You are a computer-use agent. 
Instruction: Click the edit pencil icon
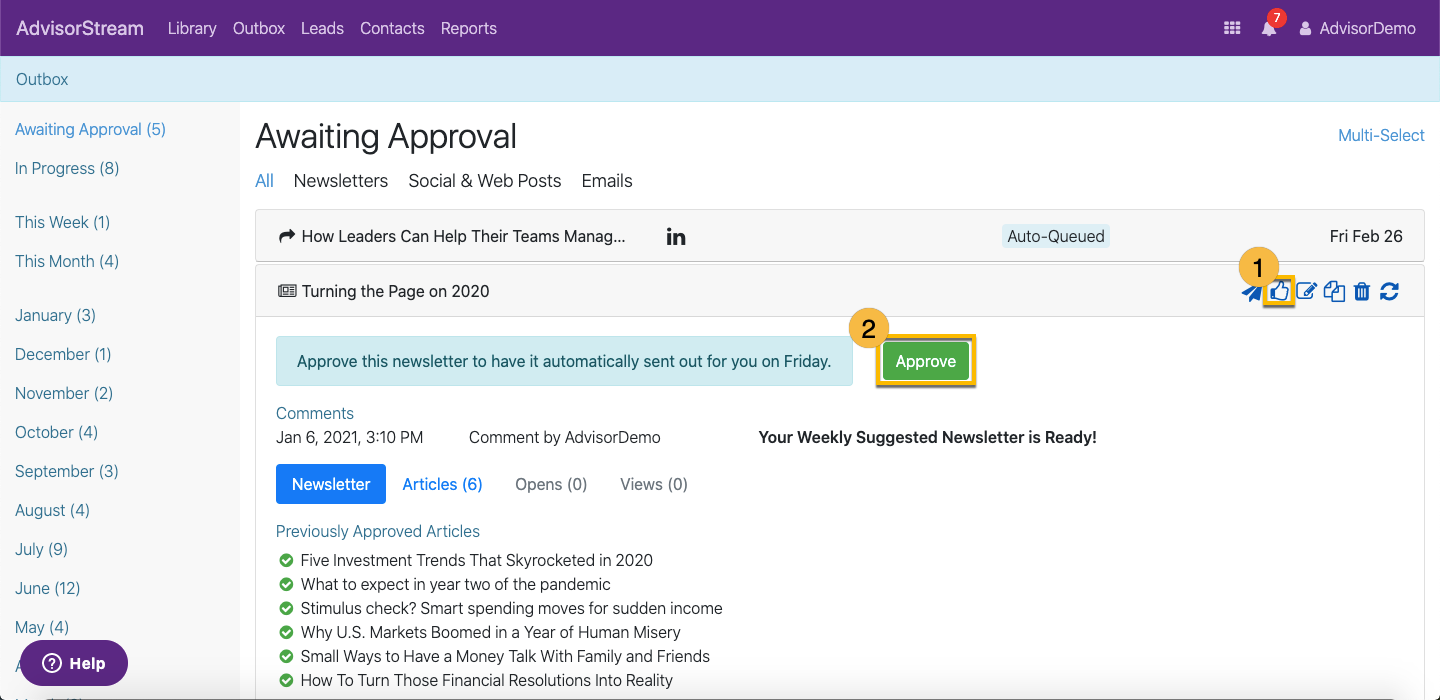[1306, 291]
